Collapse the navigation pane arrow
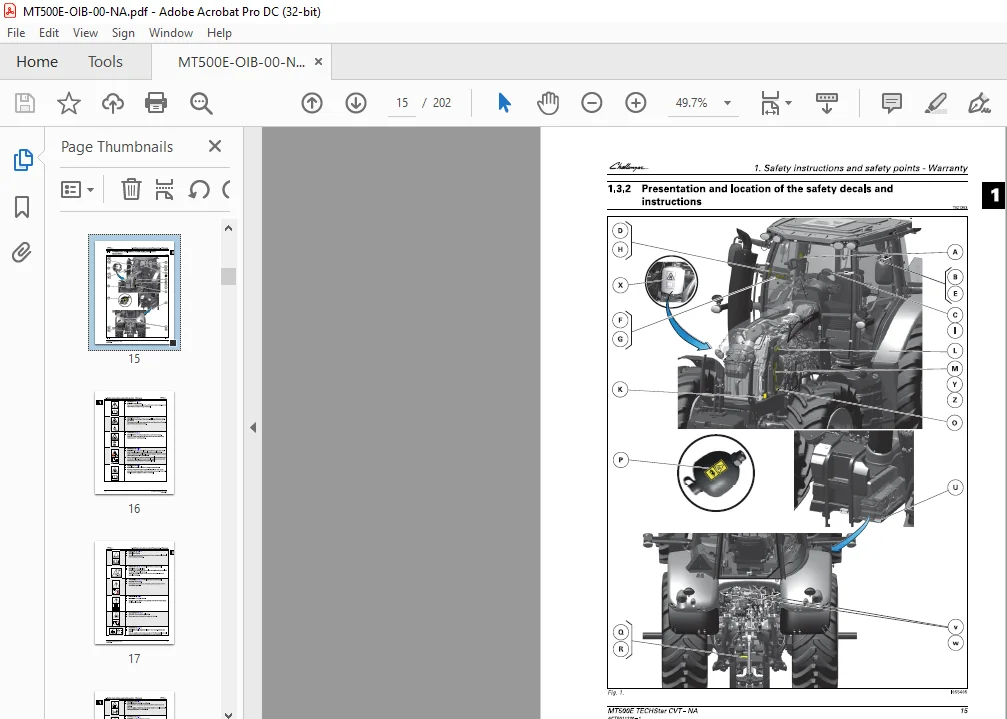 pos(253,428)
